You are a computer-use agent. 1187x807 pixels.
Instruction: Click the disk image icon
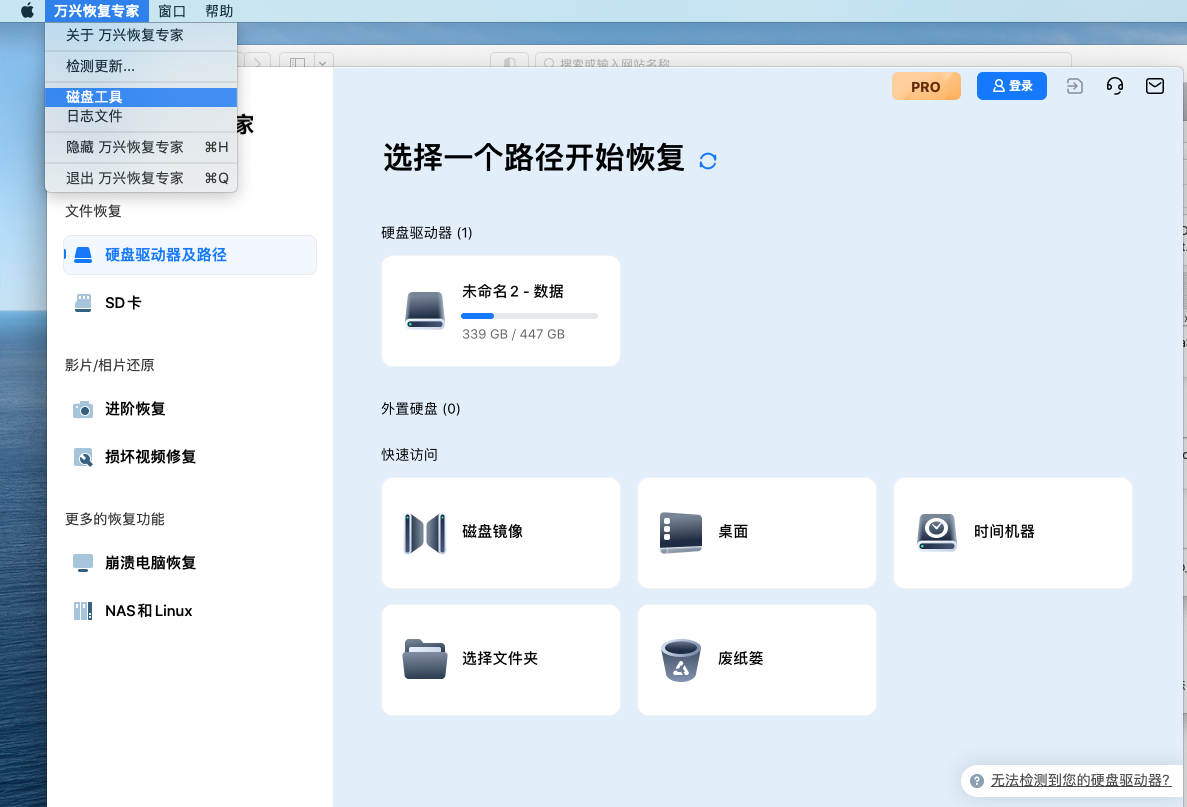pos(425,533)
